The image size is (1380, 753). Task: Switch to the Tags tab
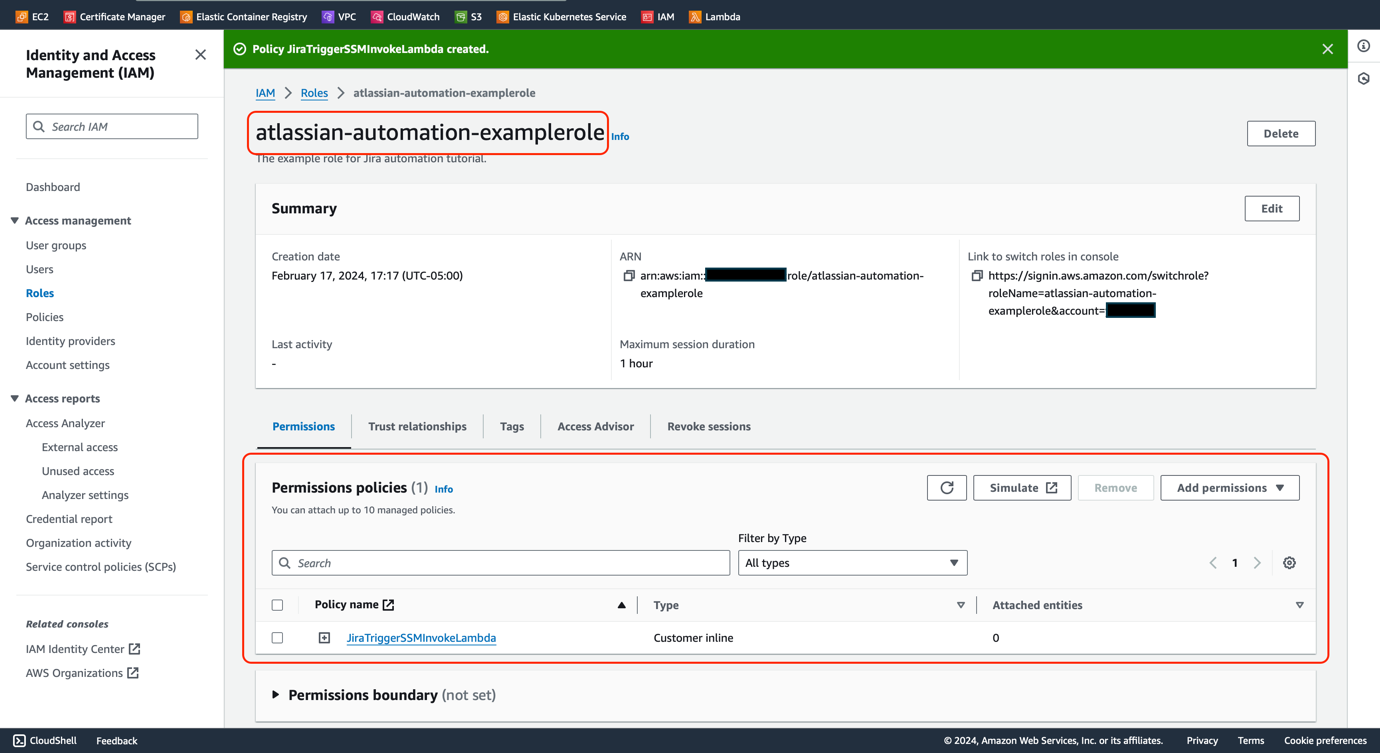[x=512, y=427]
